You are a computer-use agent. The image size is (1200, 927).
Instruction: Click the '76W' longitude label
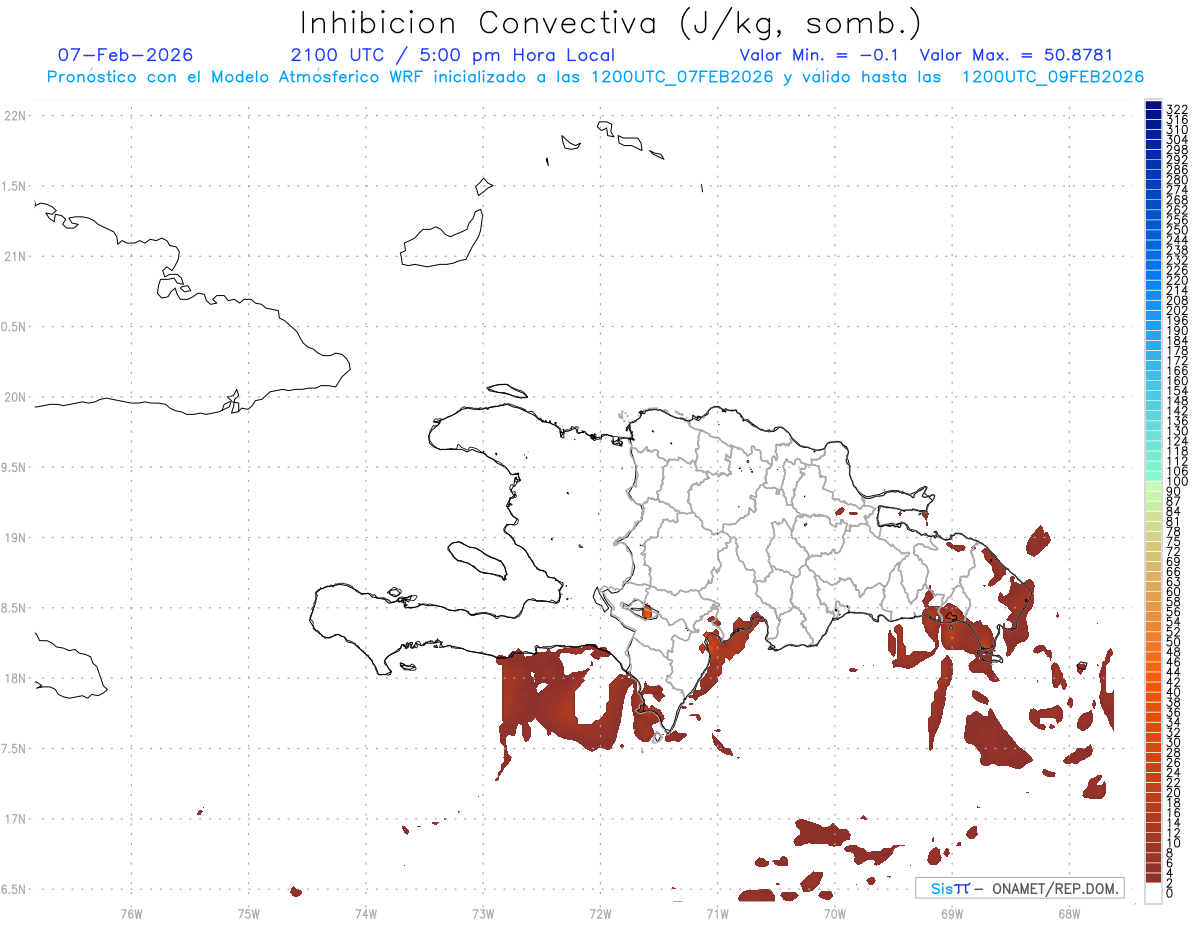coord(131,912)
